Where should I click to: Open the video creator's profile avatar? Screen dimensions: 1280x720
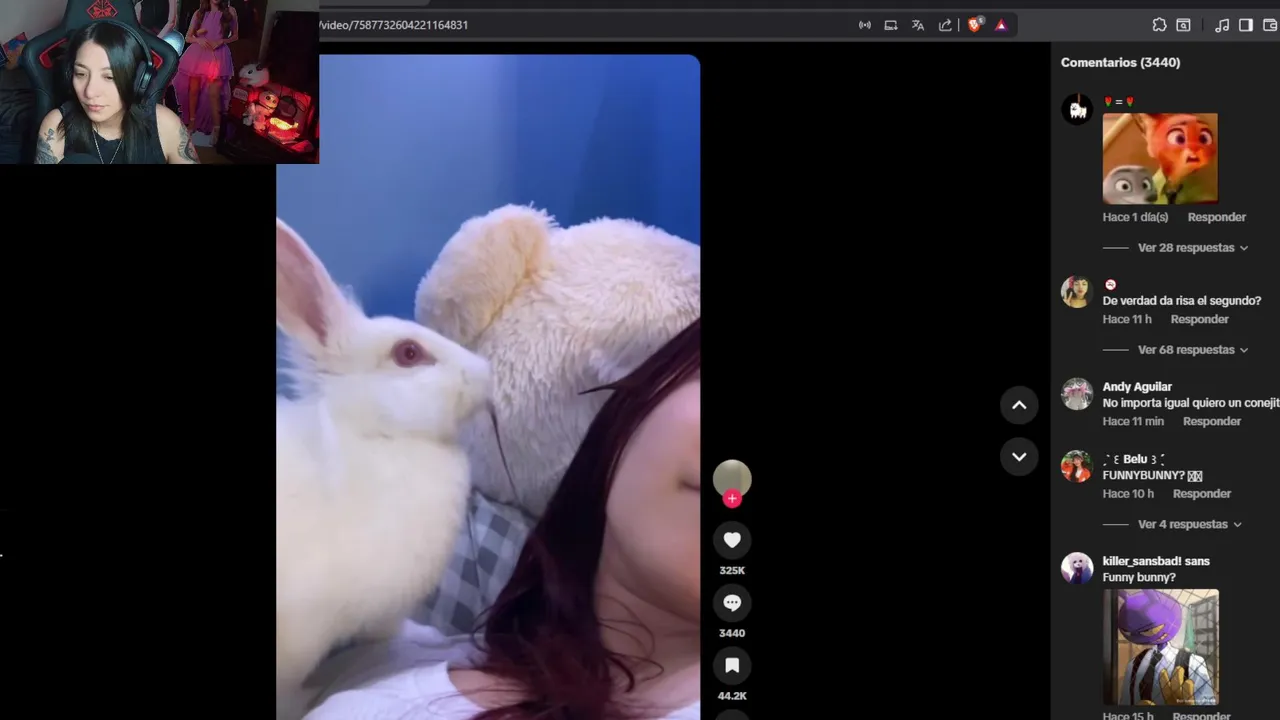[732, 479]
